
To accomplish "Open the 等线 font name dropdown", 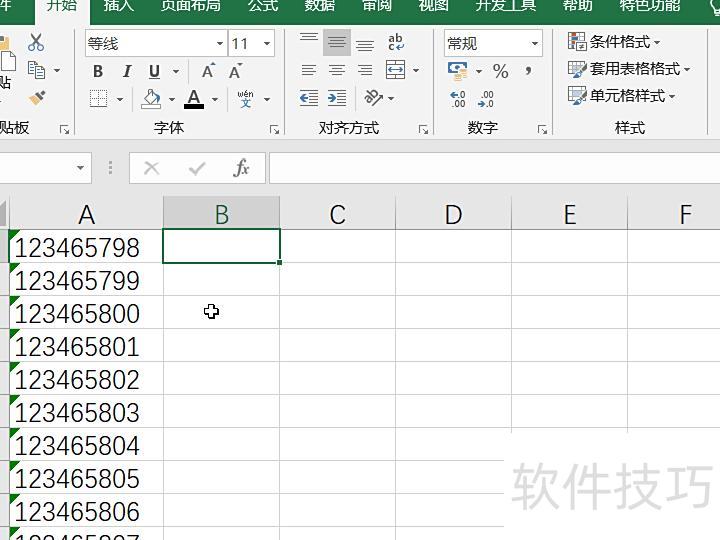I will pos(220,43).
